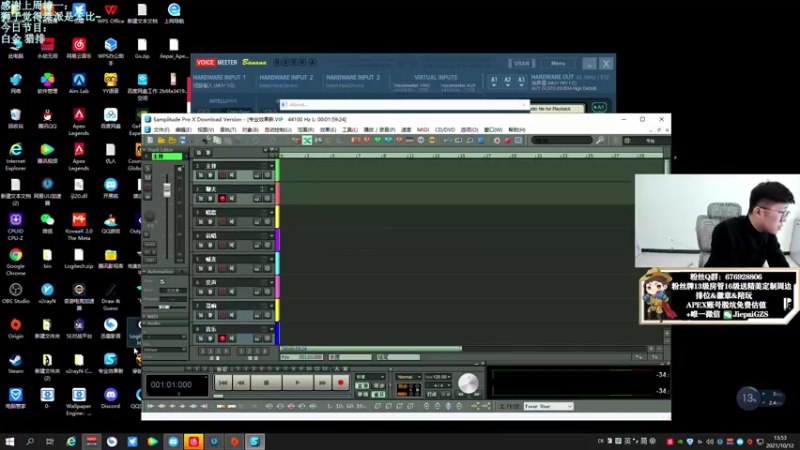Open OBS Studio desktop icon

click(15, 294)
